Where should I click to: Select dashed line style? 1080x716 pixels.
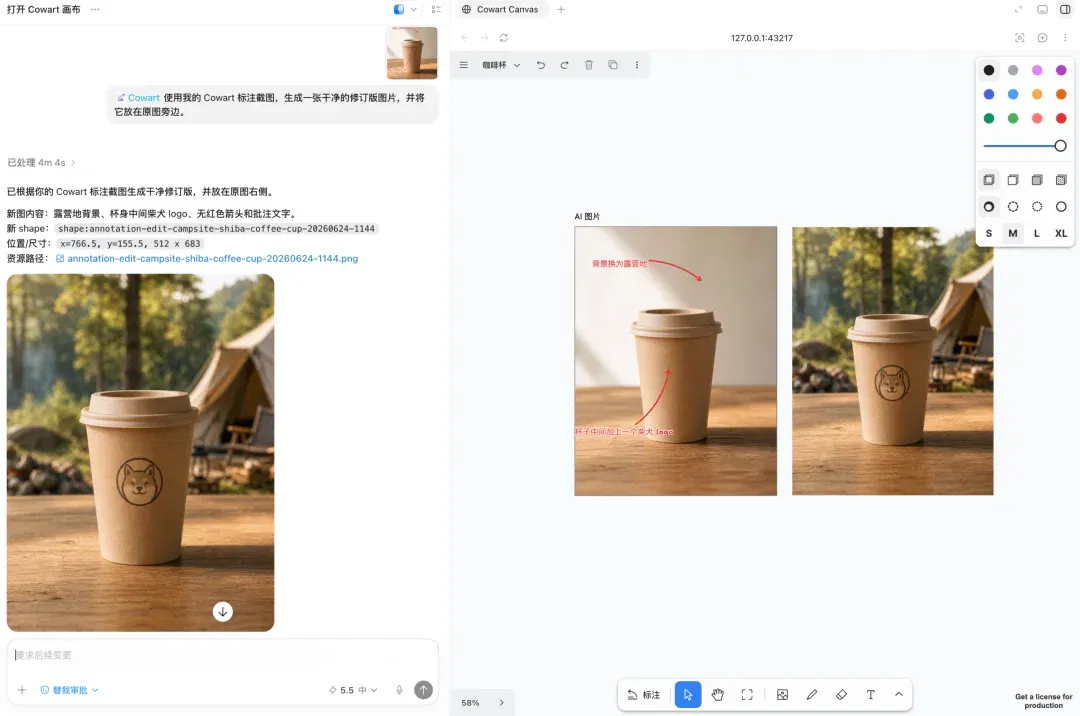pyautogui.click(x=1012, y=207)
